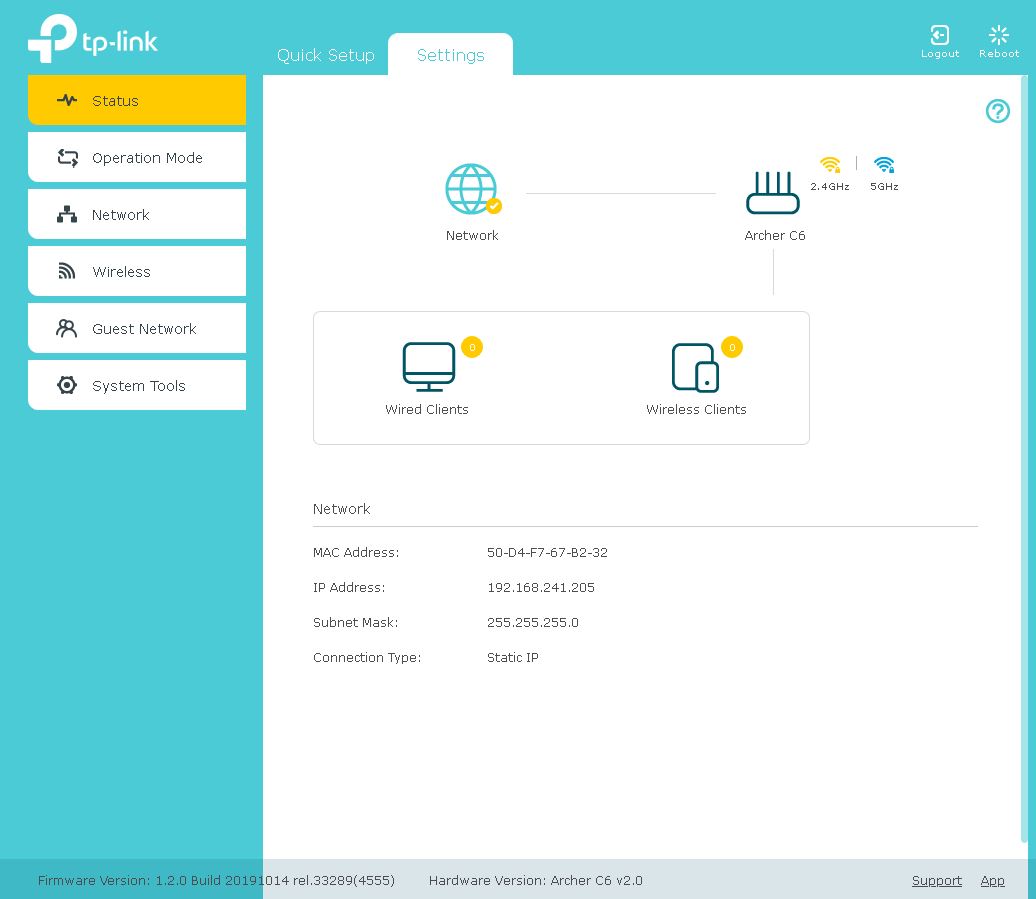Expand the System Tools section
Image resolution: width=1036 pixels, height=899 pixels.
click(x=137, y=385)
